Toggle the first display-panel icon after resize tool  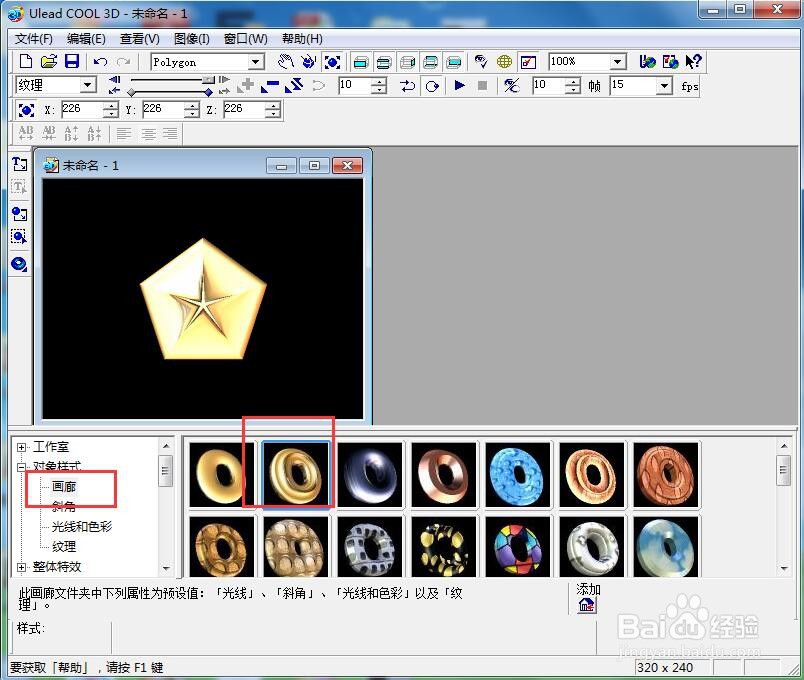click(361, 62)
